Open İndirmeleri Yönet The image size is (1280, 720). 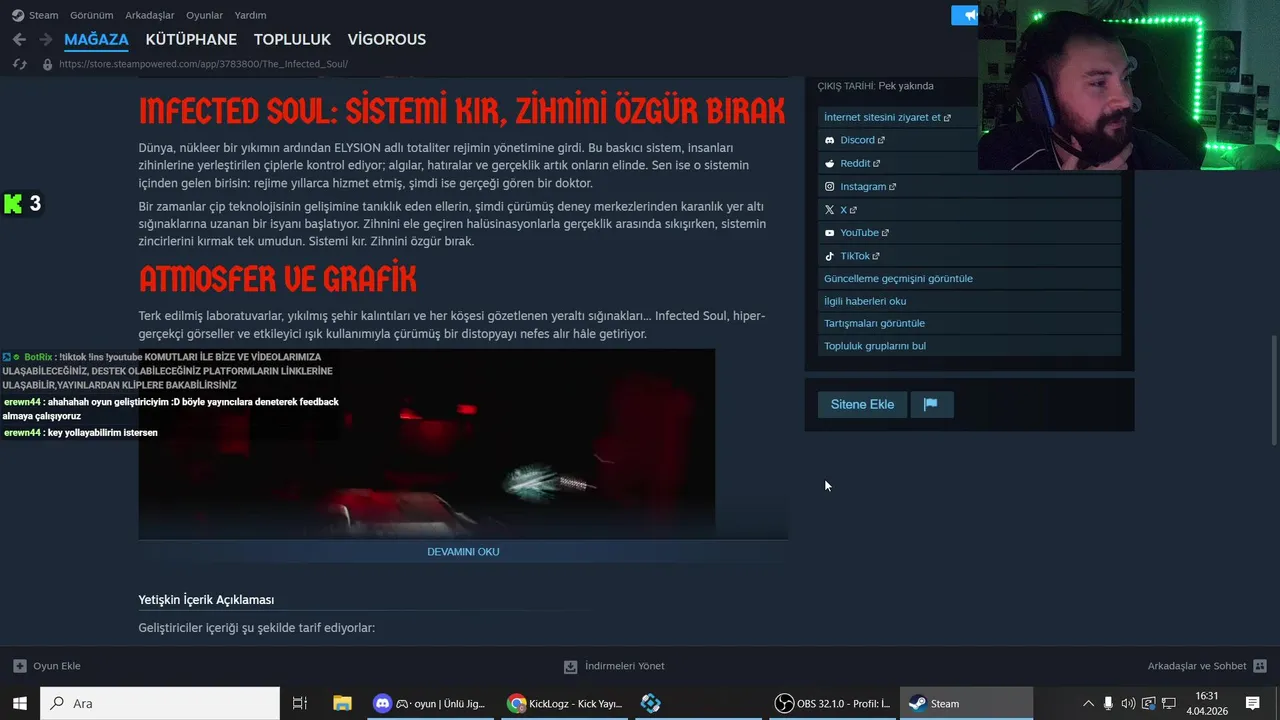click(x=614, y=666)
